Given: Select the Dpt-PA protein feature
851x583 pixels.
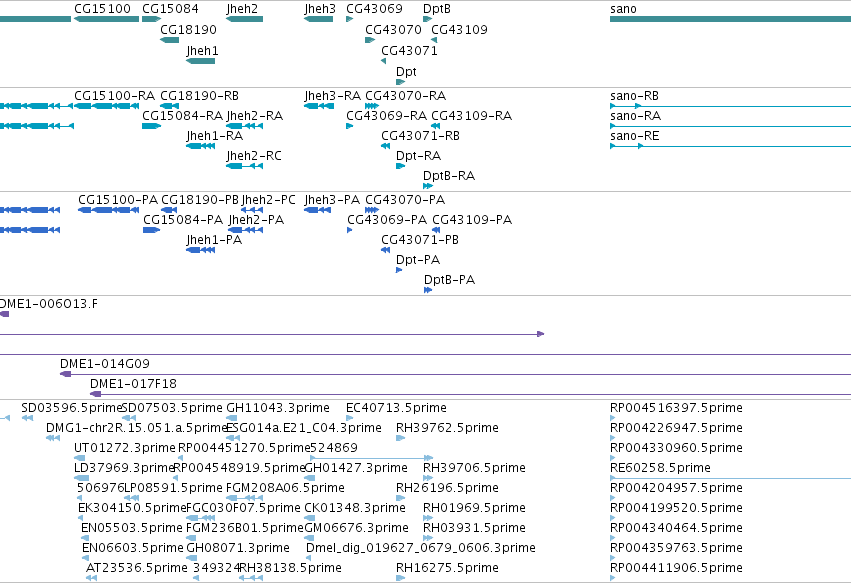Looking at the screenshot, I should (399, 270).
